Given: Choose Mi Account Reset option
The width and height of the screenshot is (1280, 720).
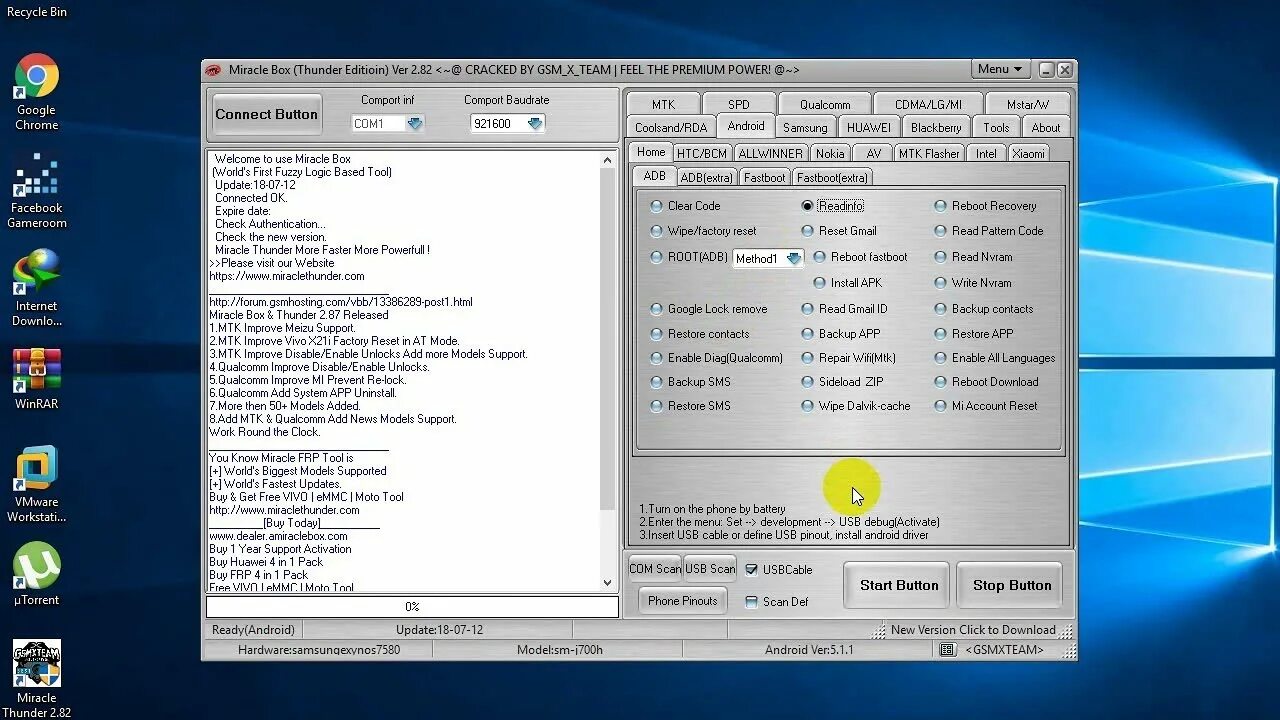Looking at the screenshot, I should [x=986, y=406].
